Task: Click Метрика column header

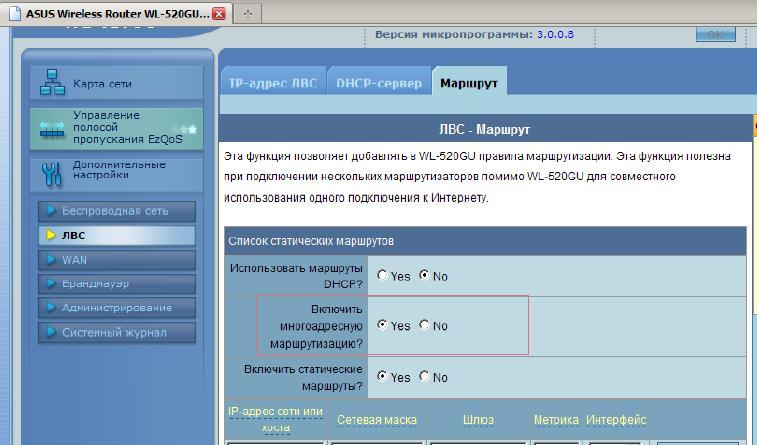Action: pyautogui.click(x=556, y=420)
